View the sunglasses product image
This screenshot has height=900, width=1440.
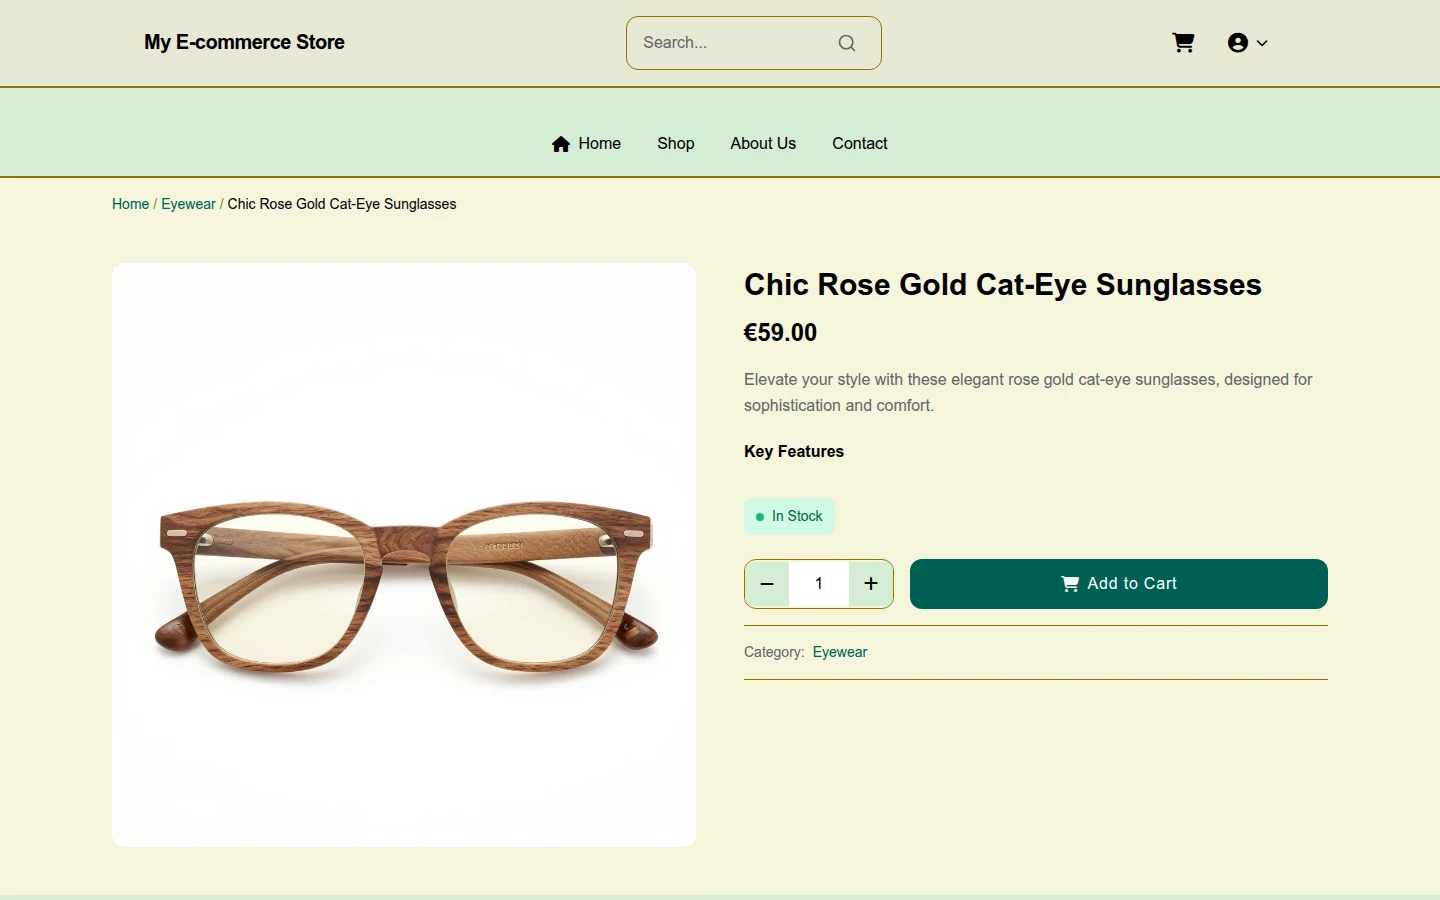click(404, 555)
